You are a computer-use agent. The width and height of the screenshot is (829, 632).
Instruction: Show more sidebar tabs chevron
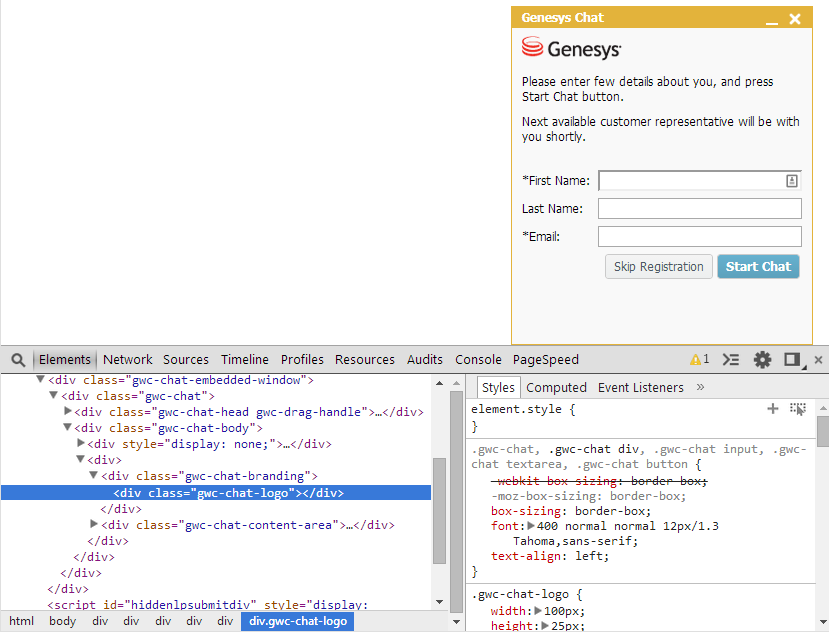701,387
